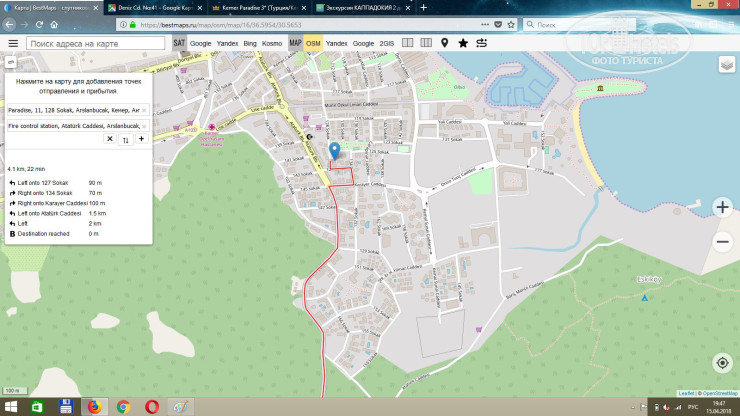The image size is (740, 416).
Task: Collapse the route panel arrow button
Action: tap(10, 62)
